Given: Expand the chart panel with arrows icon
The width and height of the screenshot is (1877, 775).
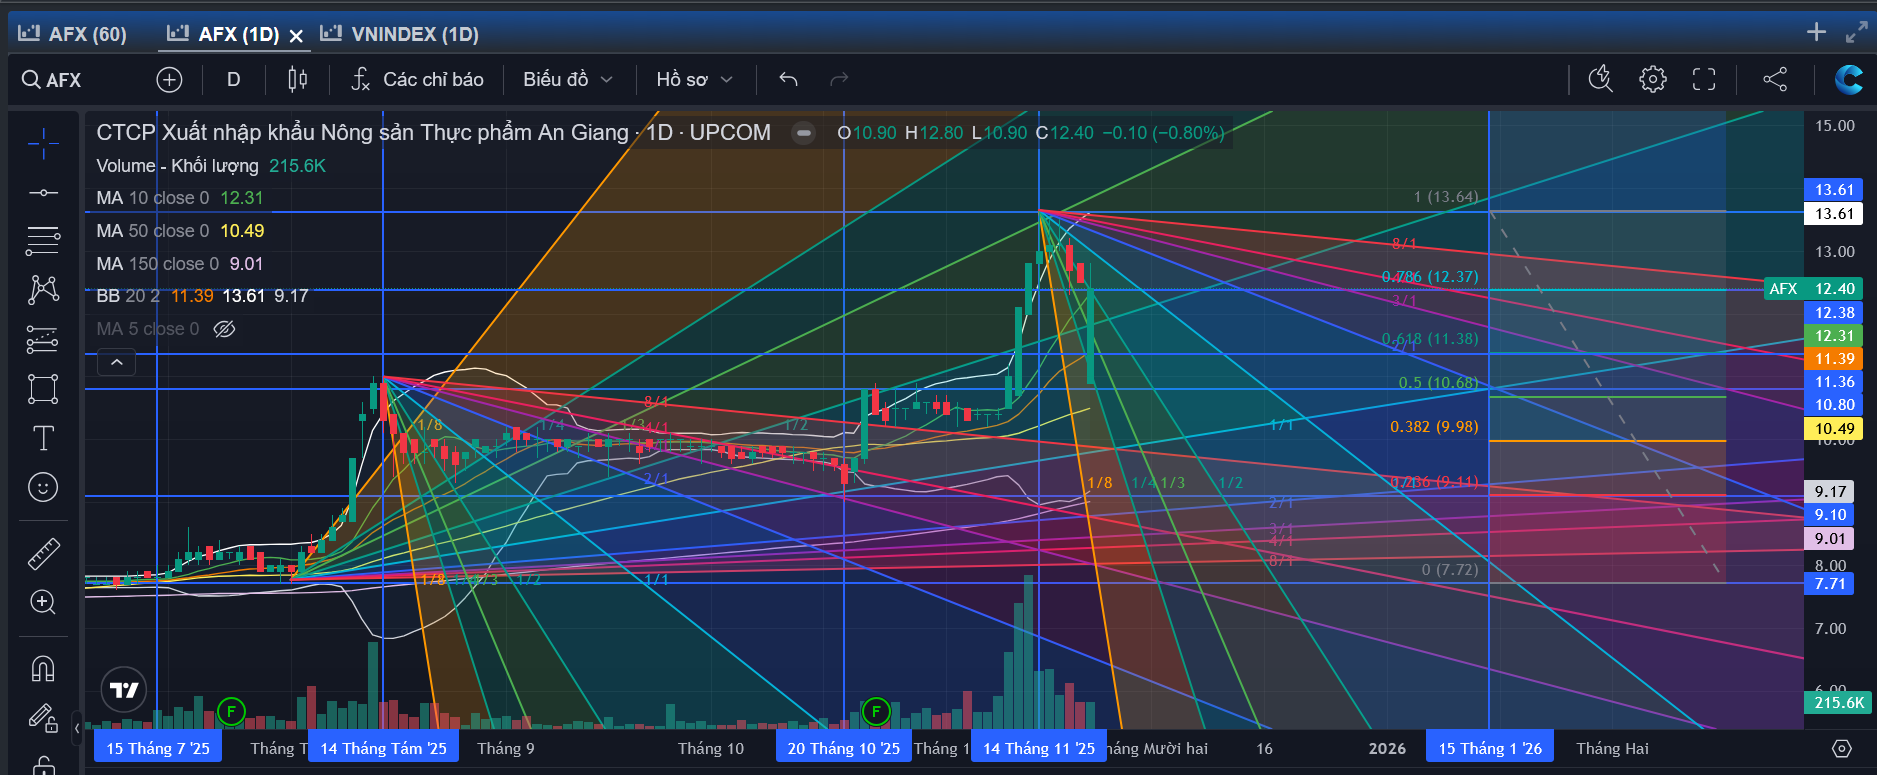Looking at the screenshot, I should (1856, 32).
